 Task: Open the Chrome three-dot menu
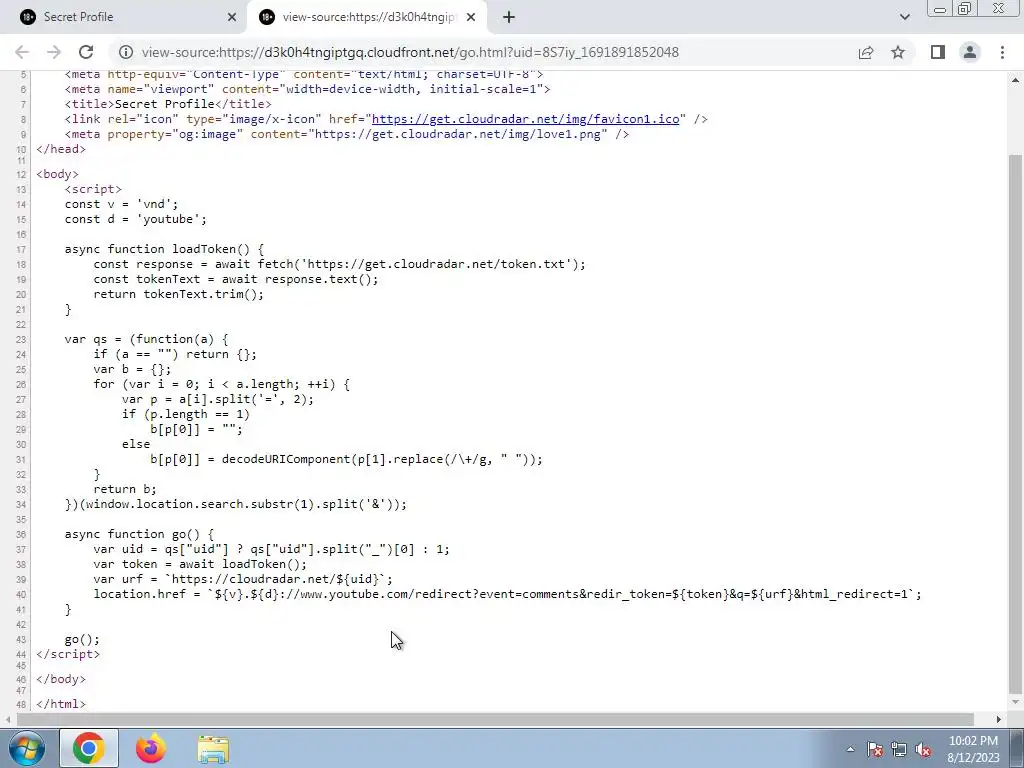[x=1002, y=52]
